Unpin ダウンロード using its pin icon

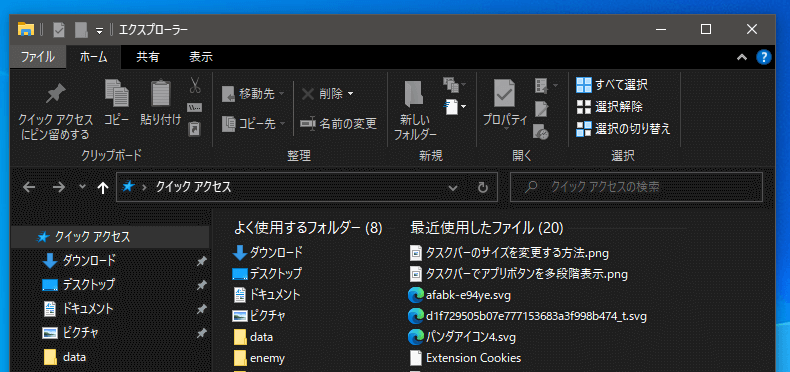(x=201, y=261)
